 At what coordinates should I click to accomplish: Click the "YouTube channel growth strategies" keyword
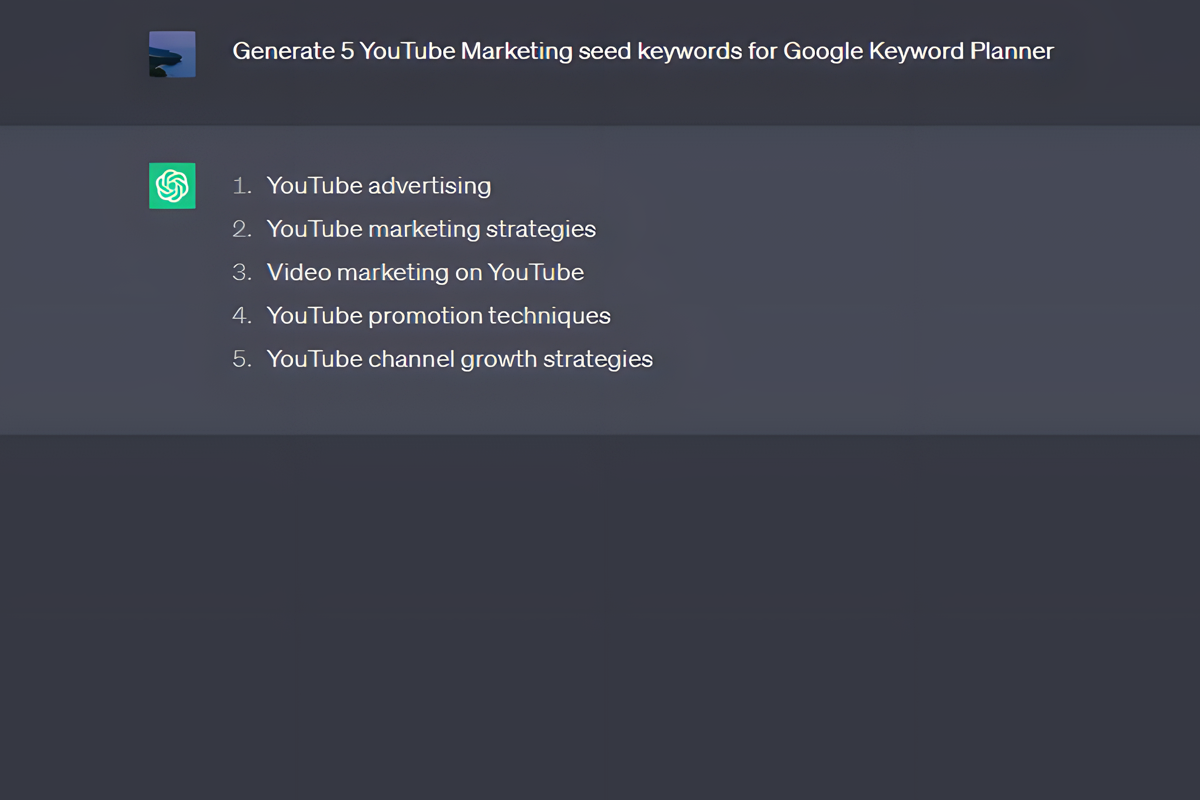click(x=459, y=359)
